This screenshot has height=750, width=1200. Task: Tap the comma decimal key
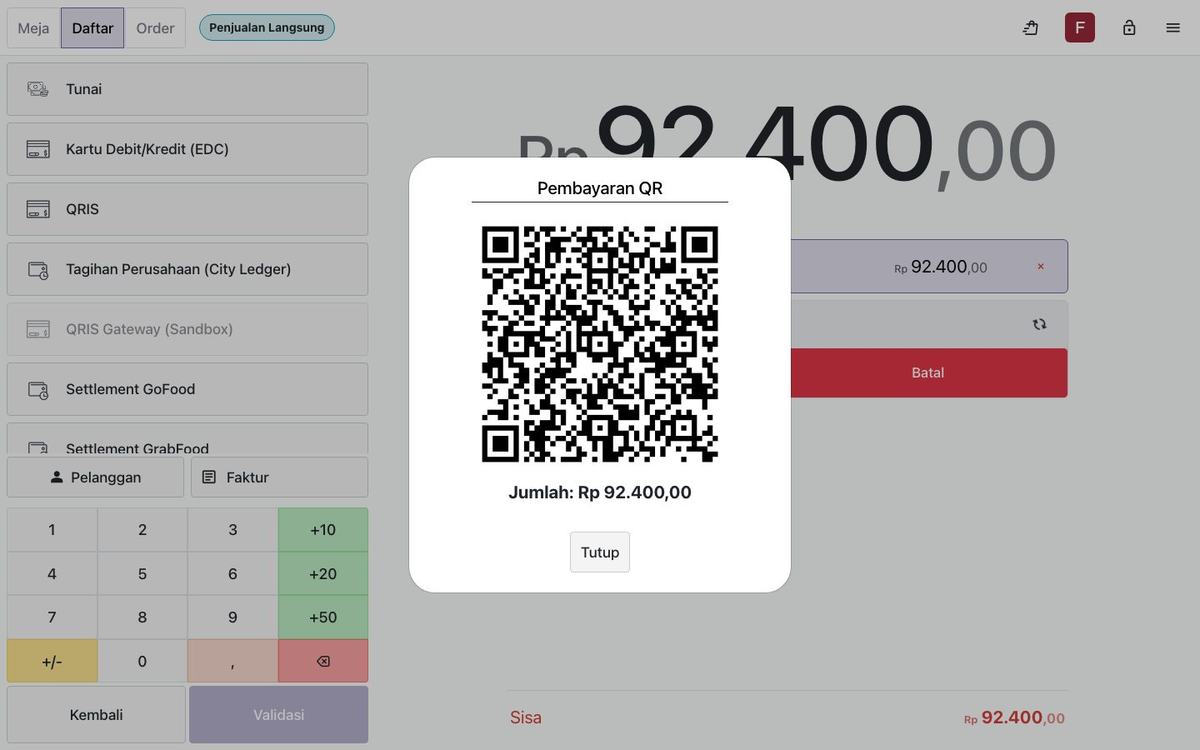pos(233,661)
